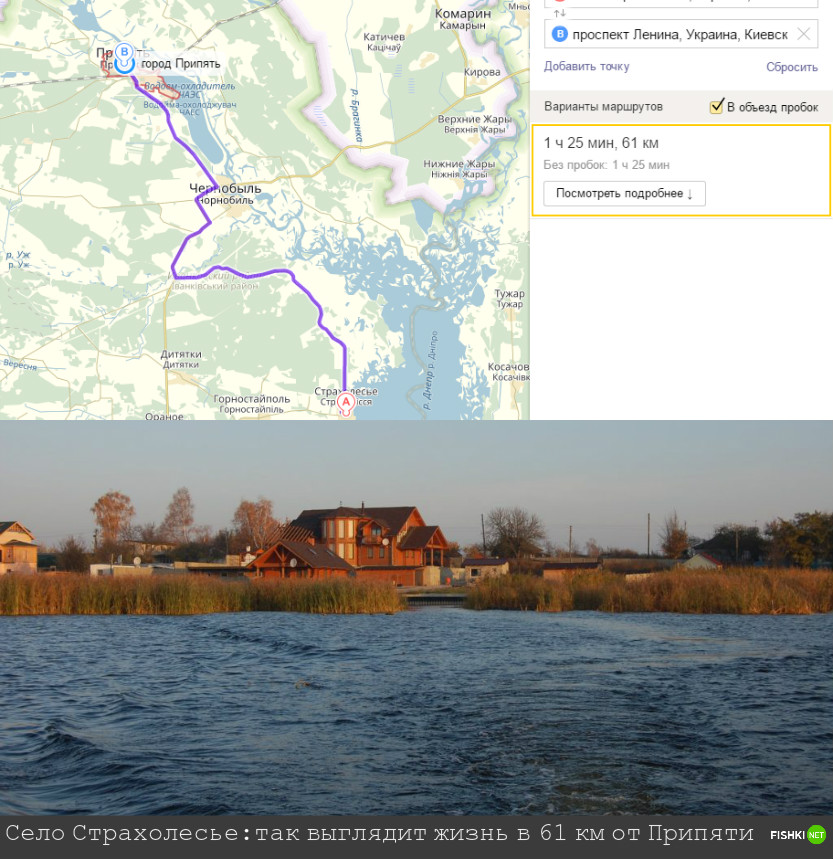Click the 'Горностайполь' label on map
Image resolution: width=833 pixels, height=859 pixels.
pos(251,398)
